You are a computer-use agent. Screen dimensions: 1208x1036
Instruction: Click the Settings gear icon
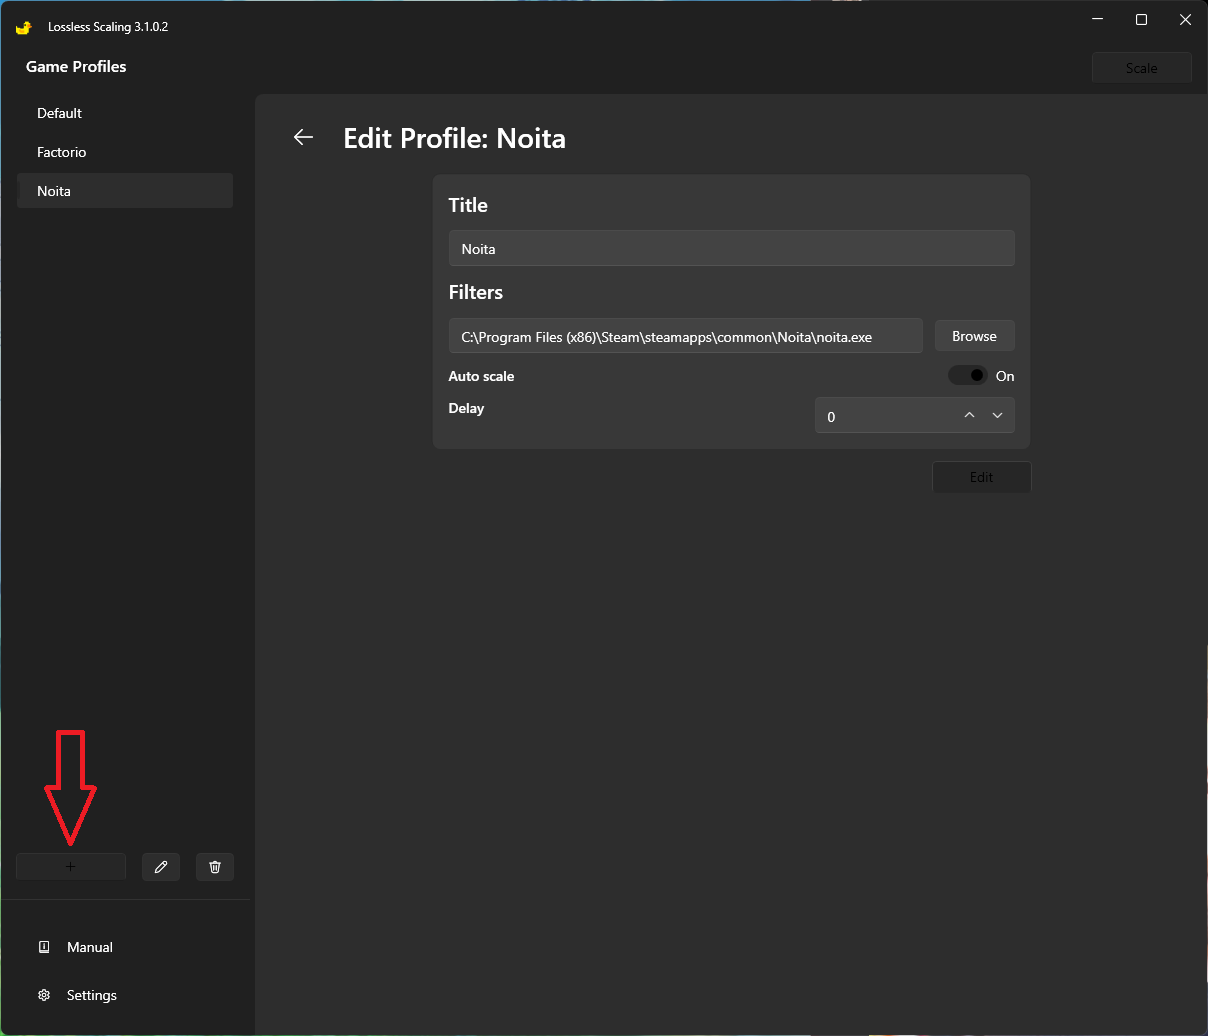point(44,995)
